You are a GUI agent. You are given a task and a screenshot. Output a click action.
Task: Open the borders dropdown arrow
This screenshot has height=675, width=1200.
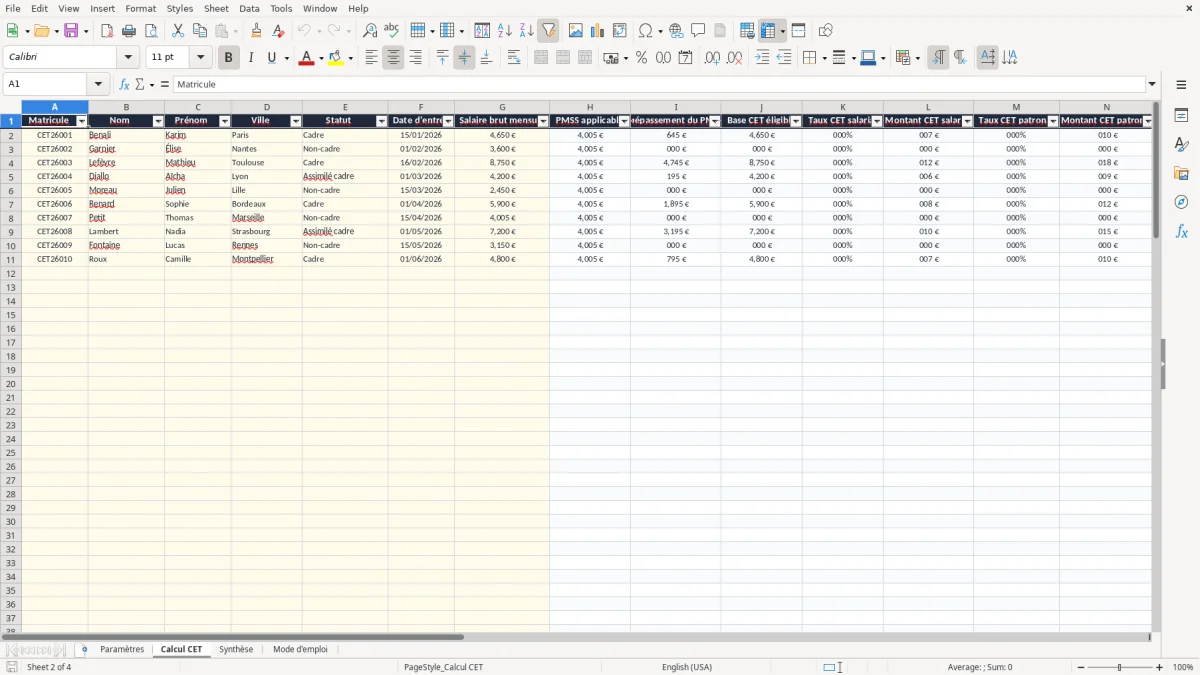click(x=823, y=58)
